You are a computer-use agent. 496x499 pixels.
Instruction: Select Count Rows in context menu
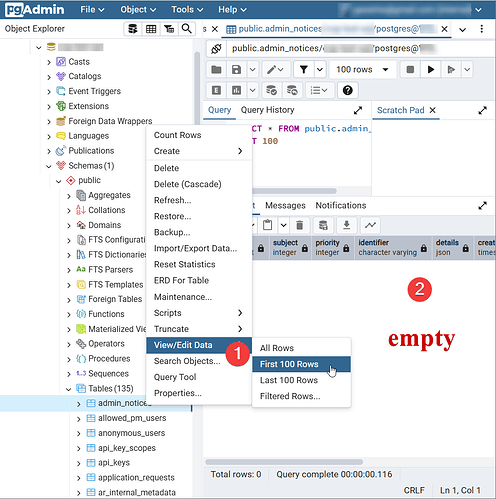[199, 135]
